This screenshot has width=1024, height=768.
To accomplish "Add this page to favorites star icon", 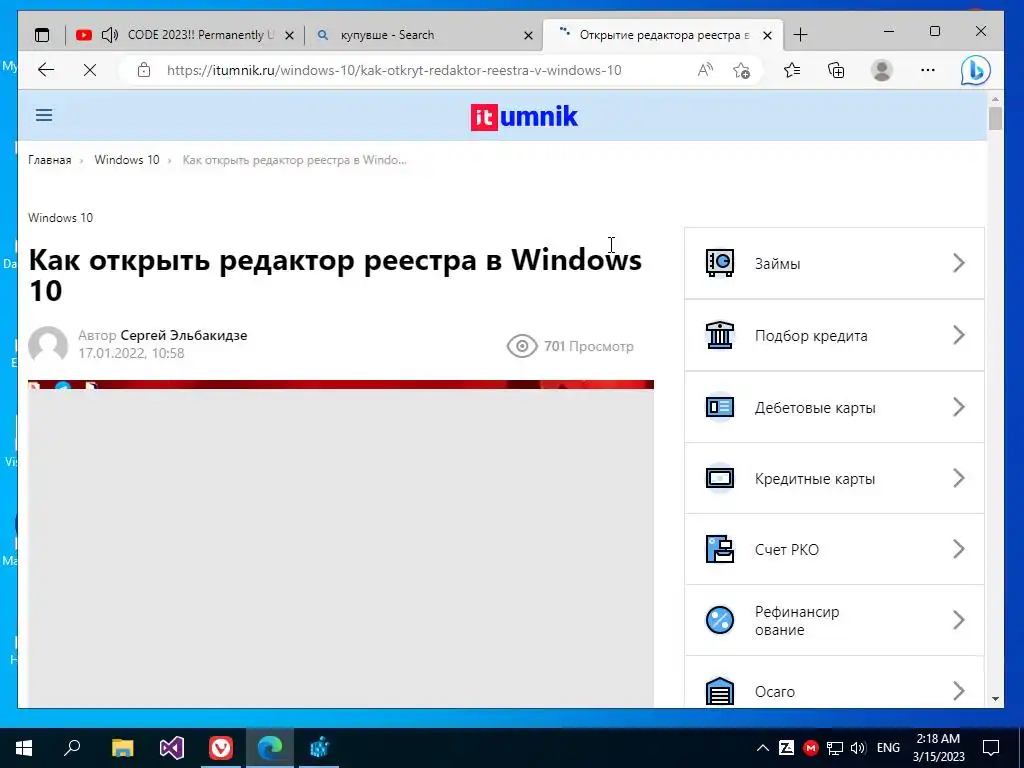I will (741, 70).
